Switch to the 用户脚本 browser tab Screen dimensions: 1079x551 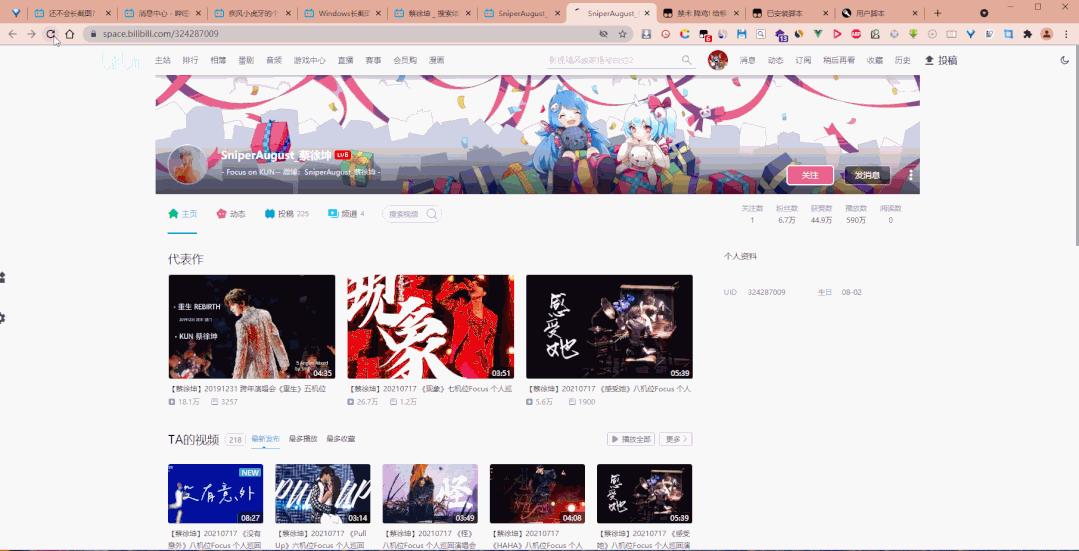click(x=878, y=13)
